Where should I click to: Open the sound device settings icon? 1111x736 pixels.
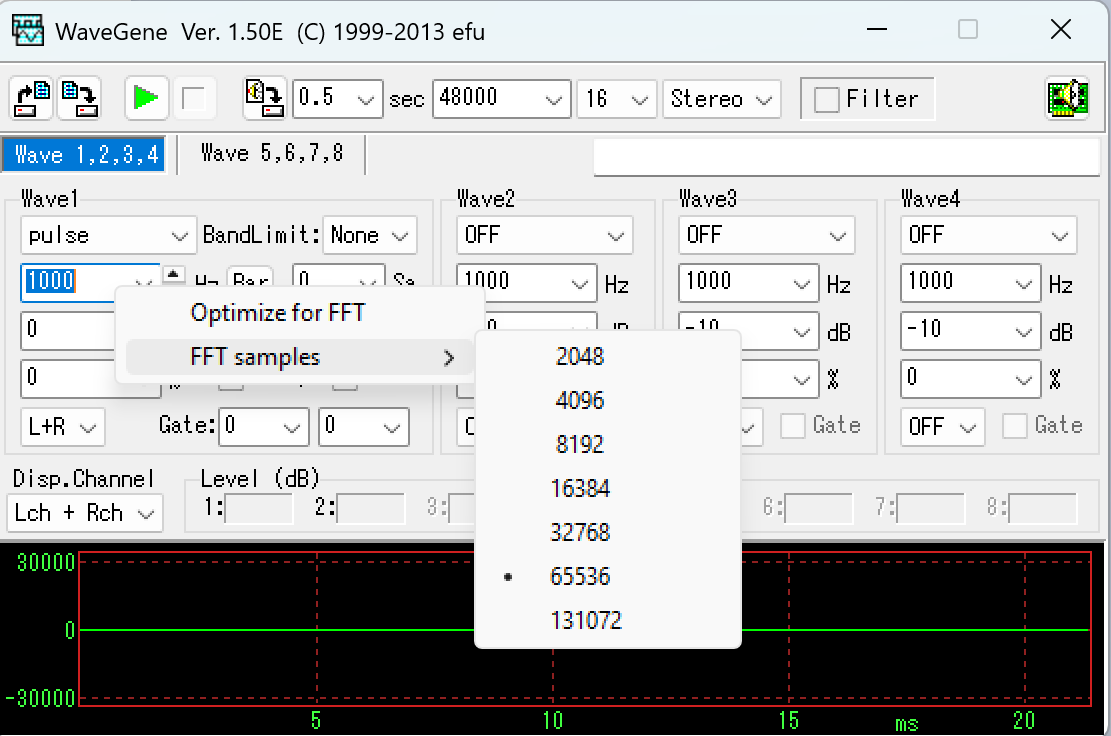point(1067,98)
